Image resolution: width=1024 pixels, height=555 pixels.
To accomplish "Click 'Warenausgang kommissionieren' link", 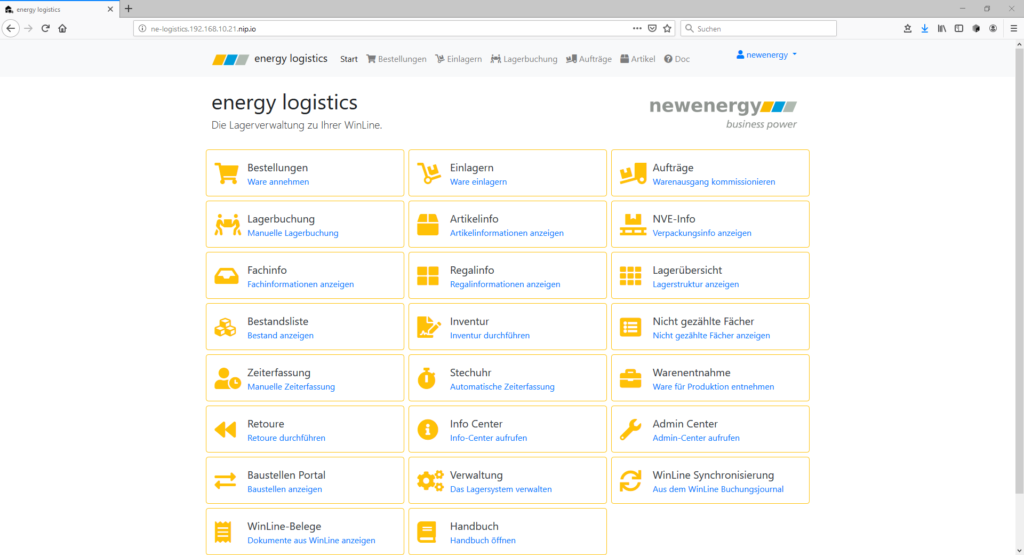I will tap(714, 182).
